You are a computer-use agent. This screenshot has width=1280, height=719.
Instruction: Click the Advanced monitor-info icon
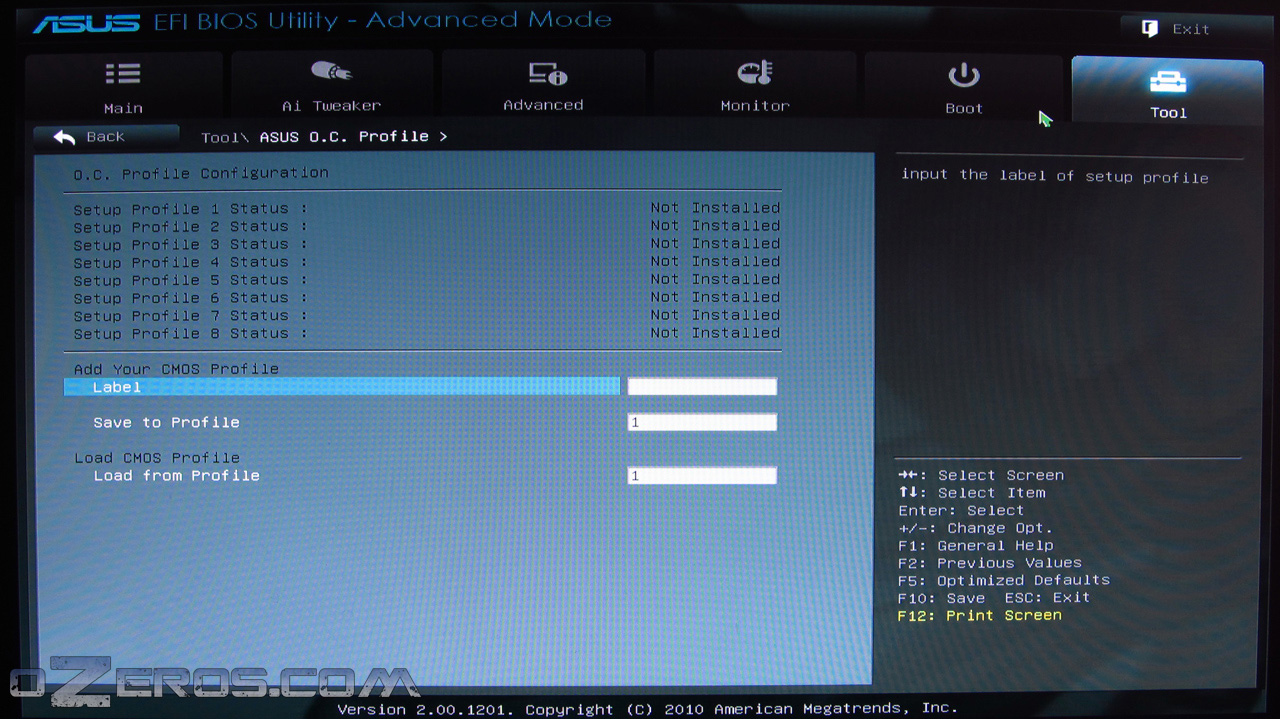547,73
